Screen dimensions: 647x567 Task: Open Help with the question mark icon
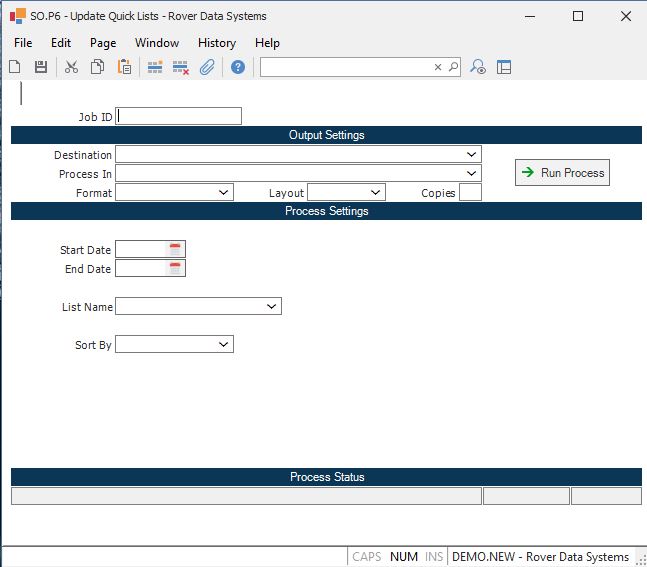click(x=238, y=67)
